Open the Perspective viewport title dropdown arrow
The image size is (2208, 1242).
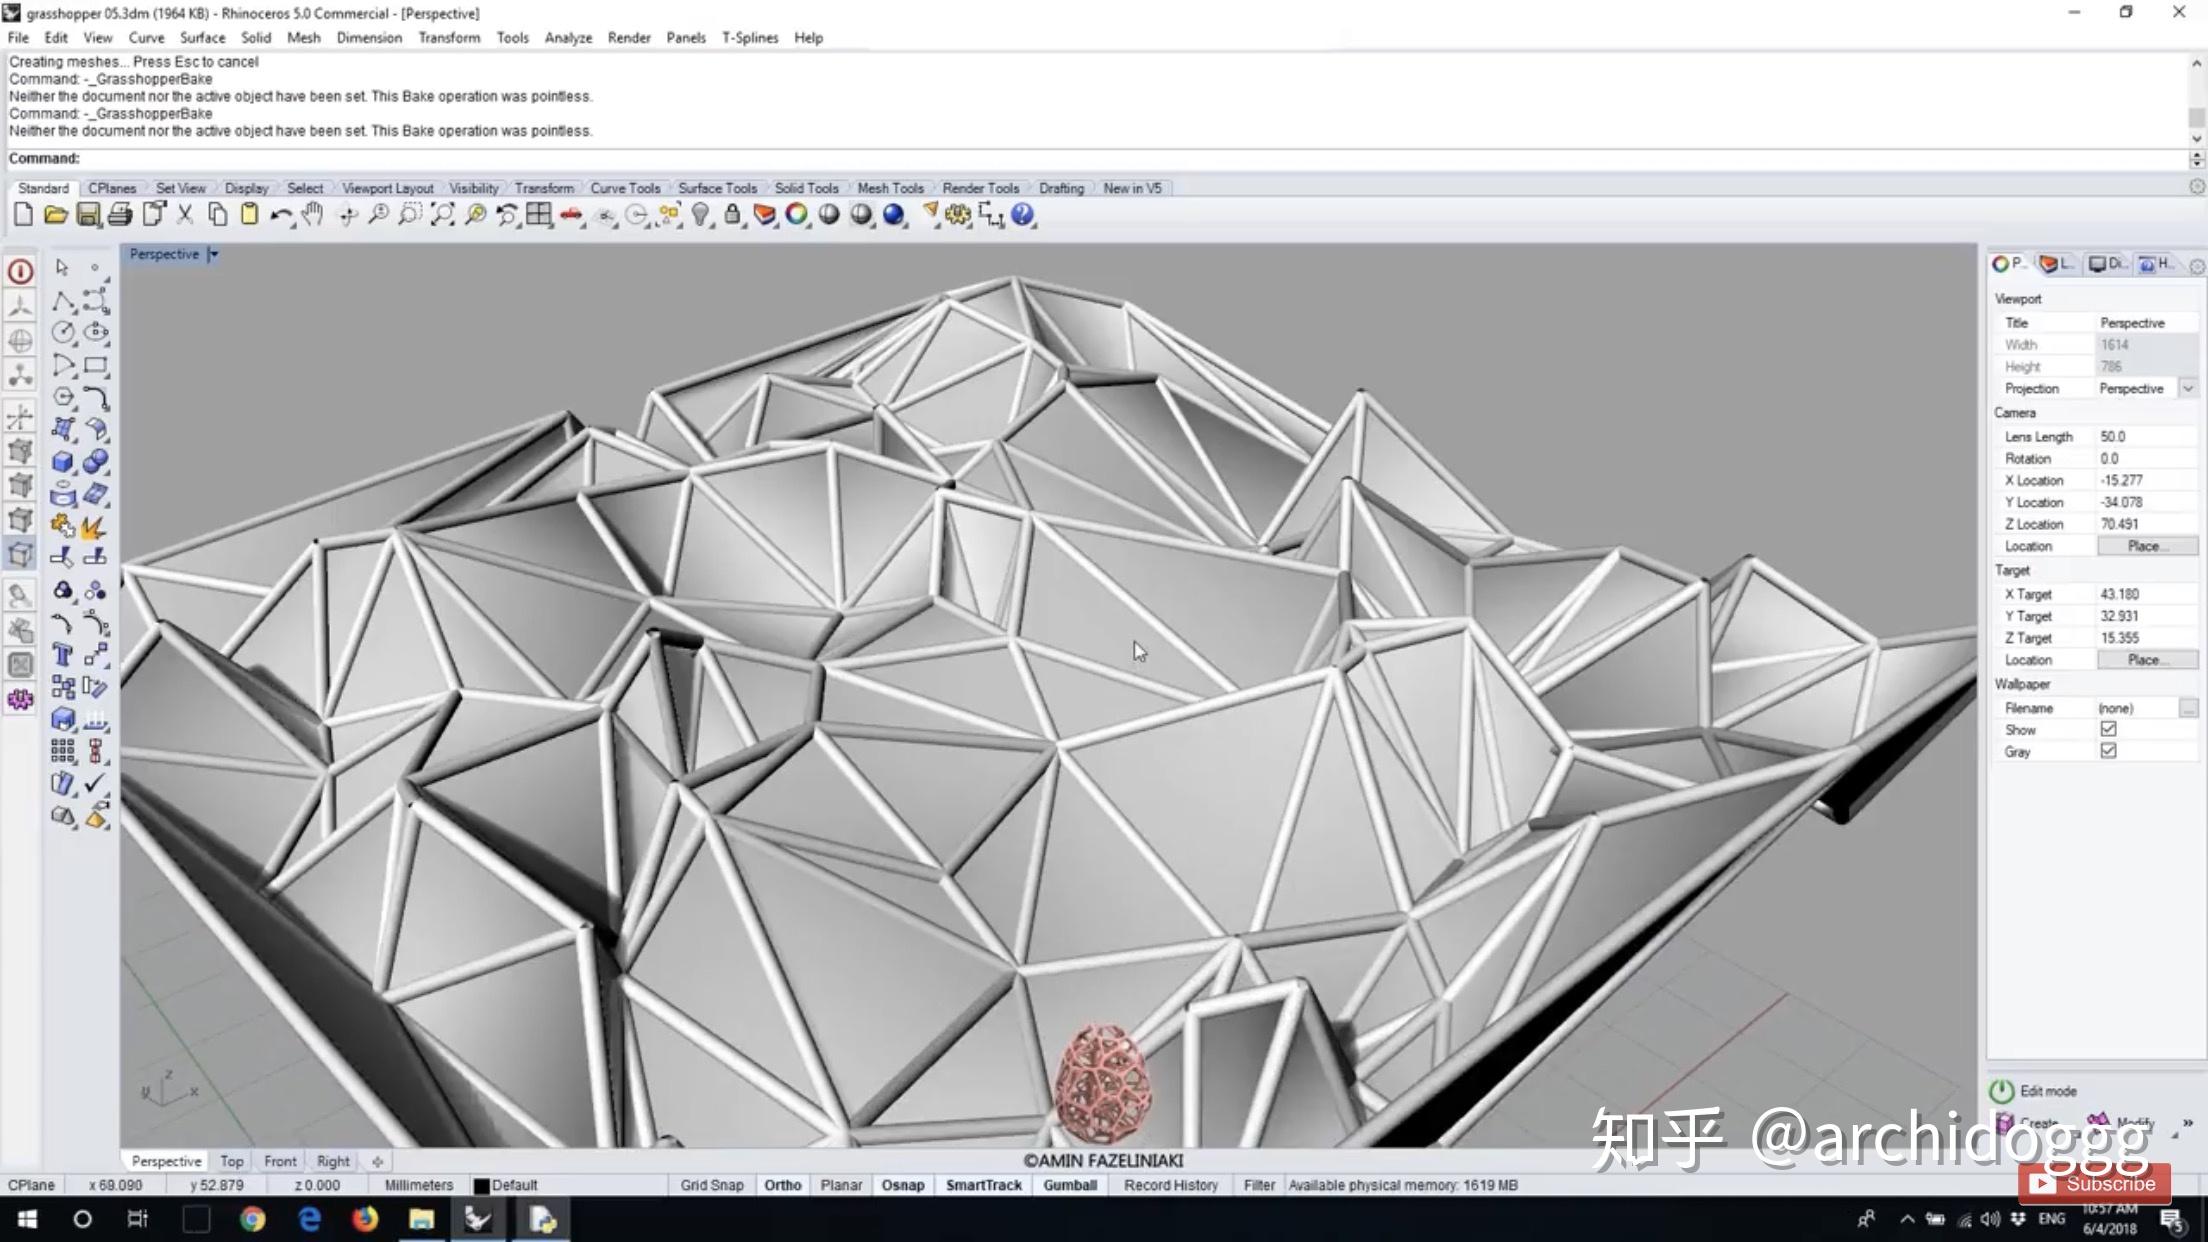point(213,254)
